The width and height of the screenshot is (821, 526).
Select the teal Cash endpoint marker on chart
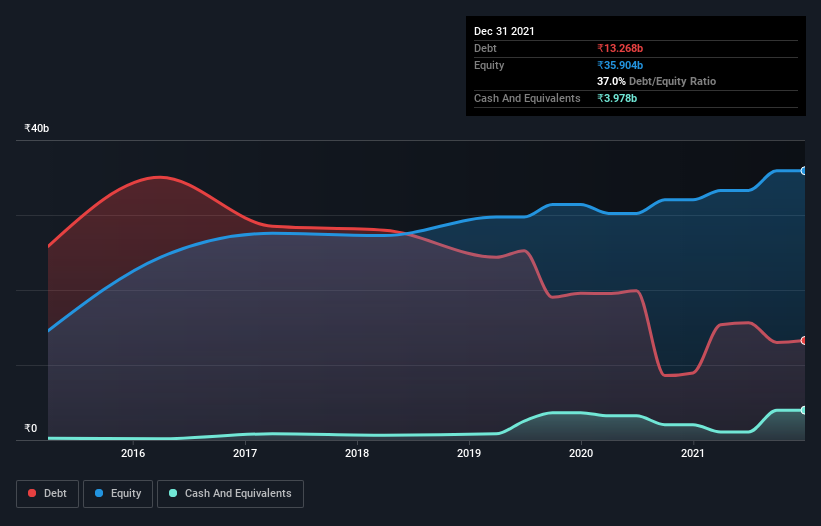click(804, 410)
